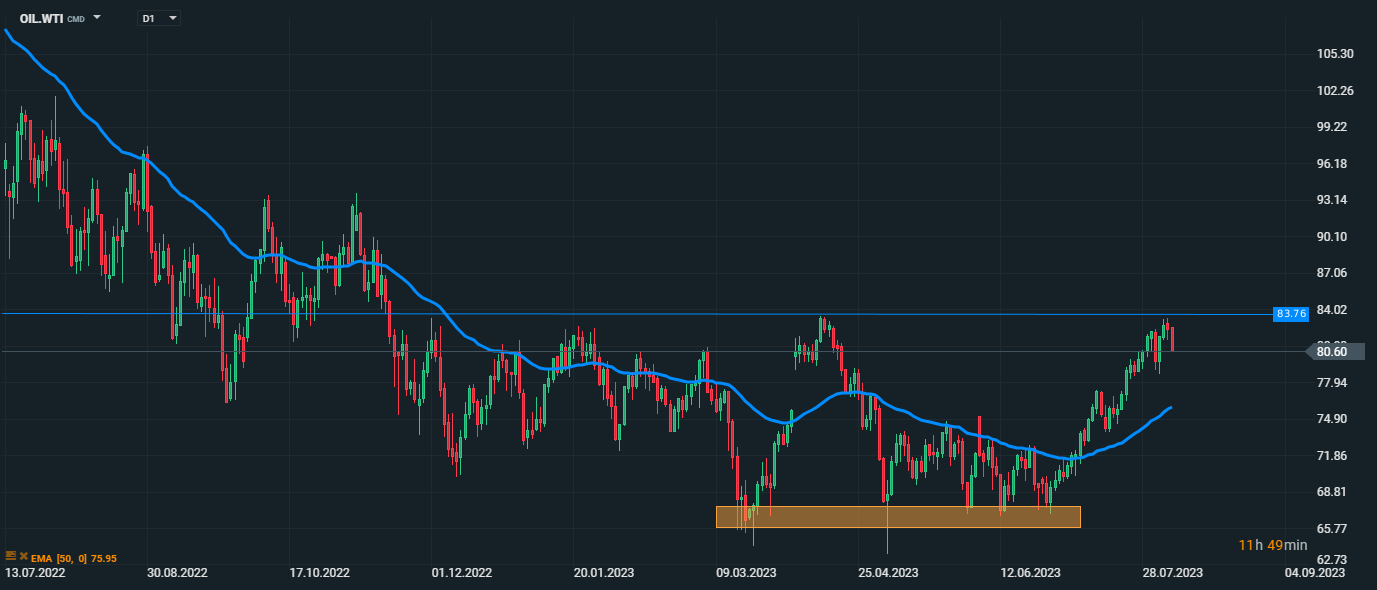
Task: Click the 13.07.2022 date on time axis
Action: (35, 573)
